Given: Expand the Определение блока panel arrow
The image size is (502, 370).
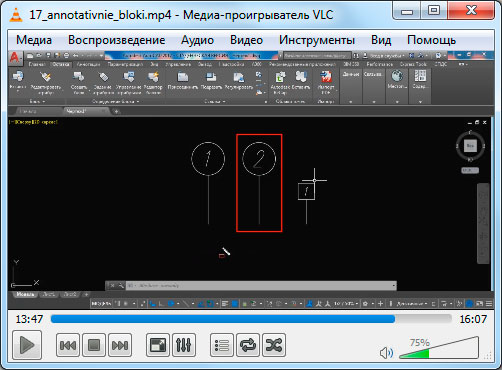Looking at the screenshot, I should pos(138,101).
